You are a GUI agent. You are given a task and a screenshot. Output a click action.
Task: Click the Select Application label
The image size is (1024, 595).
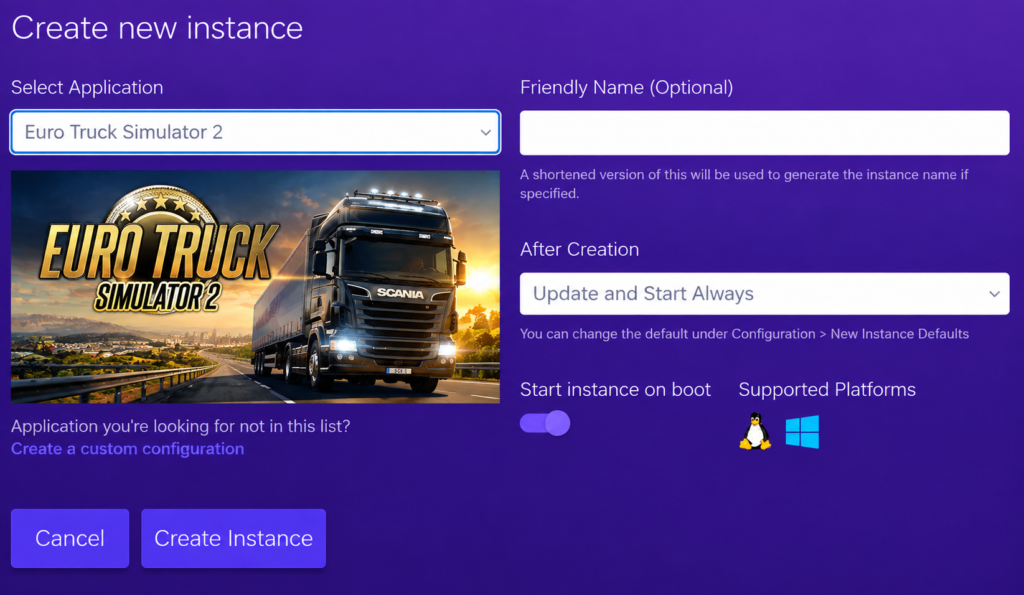pos(87,88)
